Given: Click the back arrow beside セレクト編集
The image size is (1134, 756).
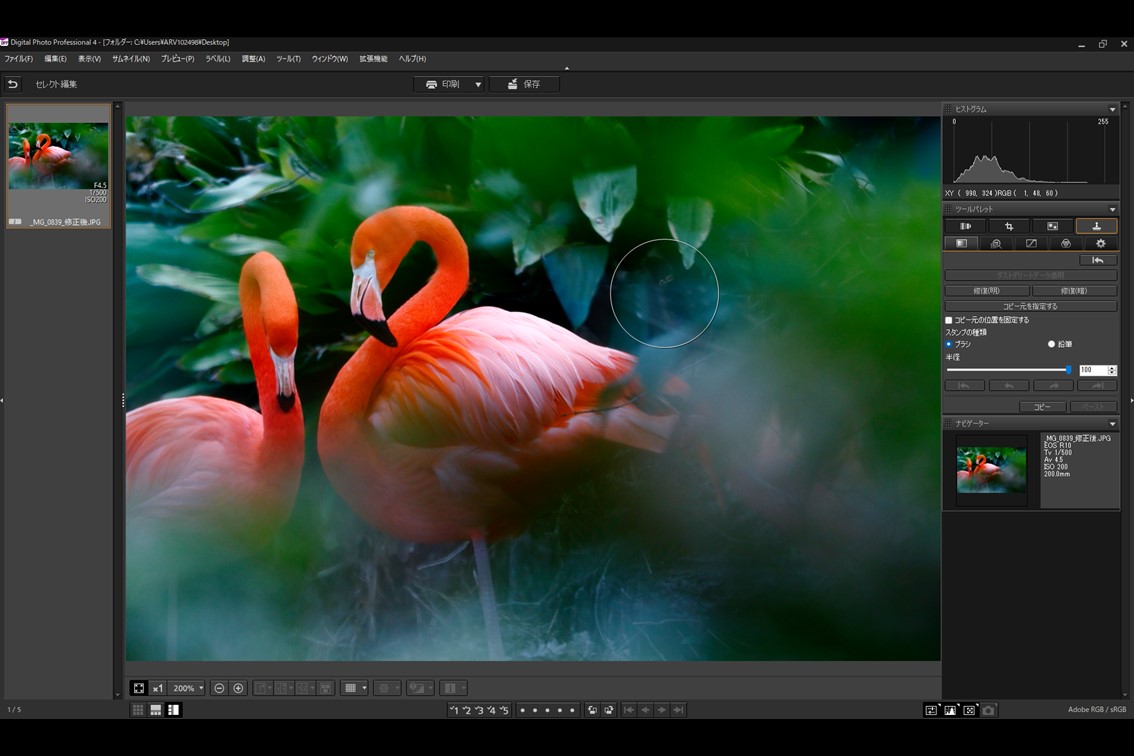Looking at the screenshot, I should coord(13,84).
